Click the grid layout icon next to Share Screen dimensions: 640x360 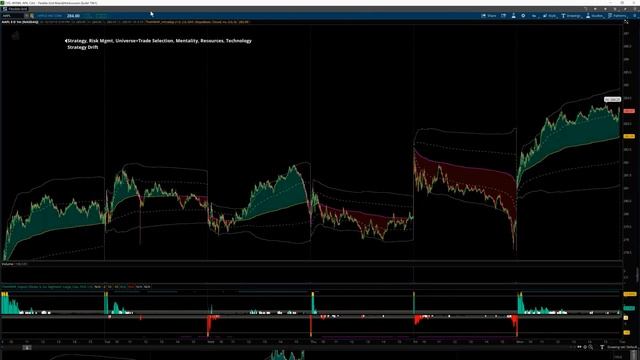(x=504, y=16)
